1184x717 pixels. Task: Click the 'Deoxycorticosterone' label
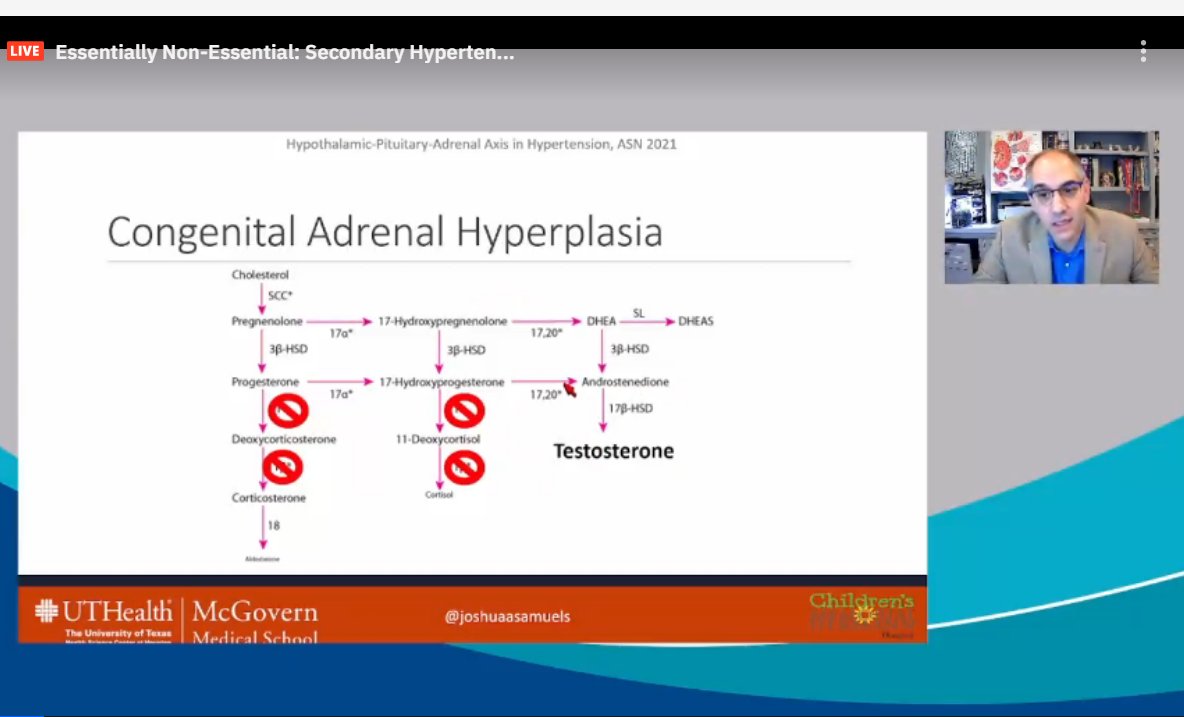tap(284, 439)
